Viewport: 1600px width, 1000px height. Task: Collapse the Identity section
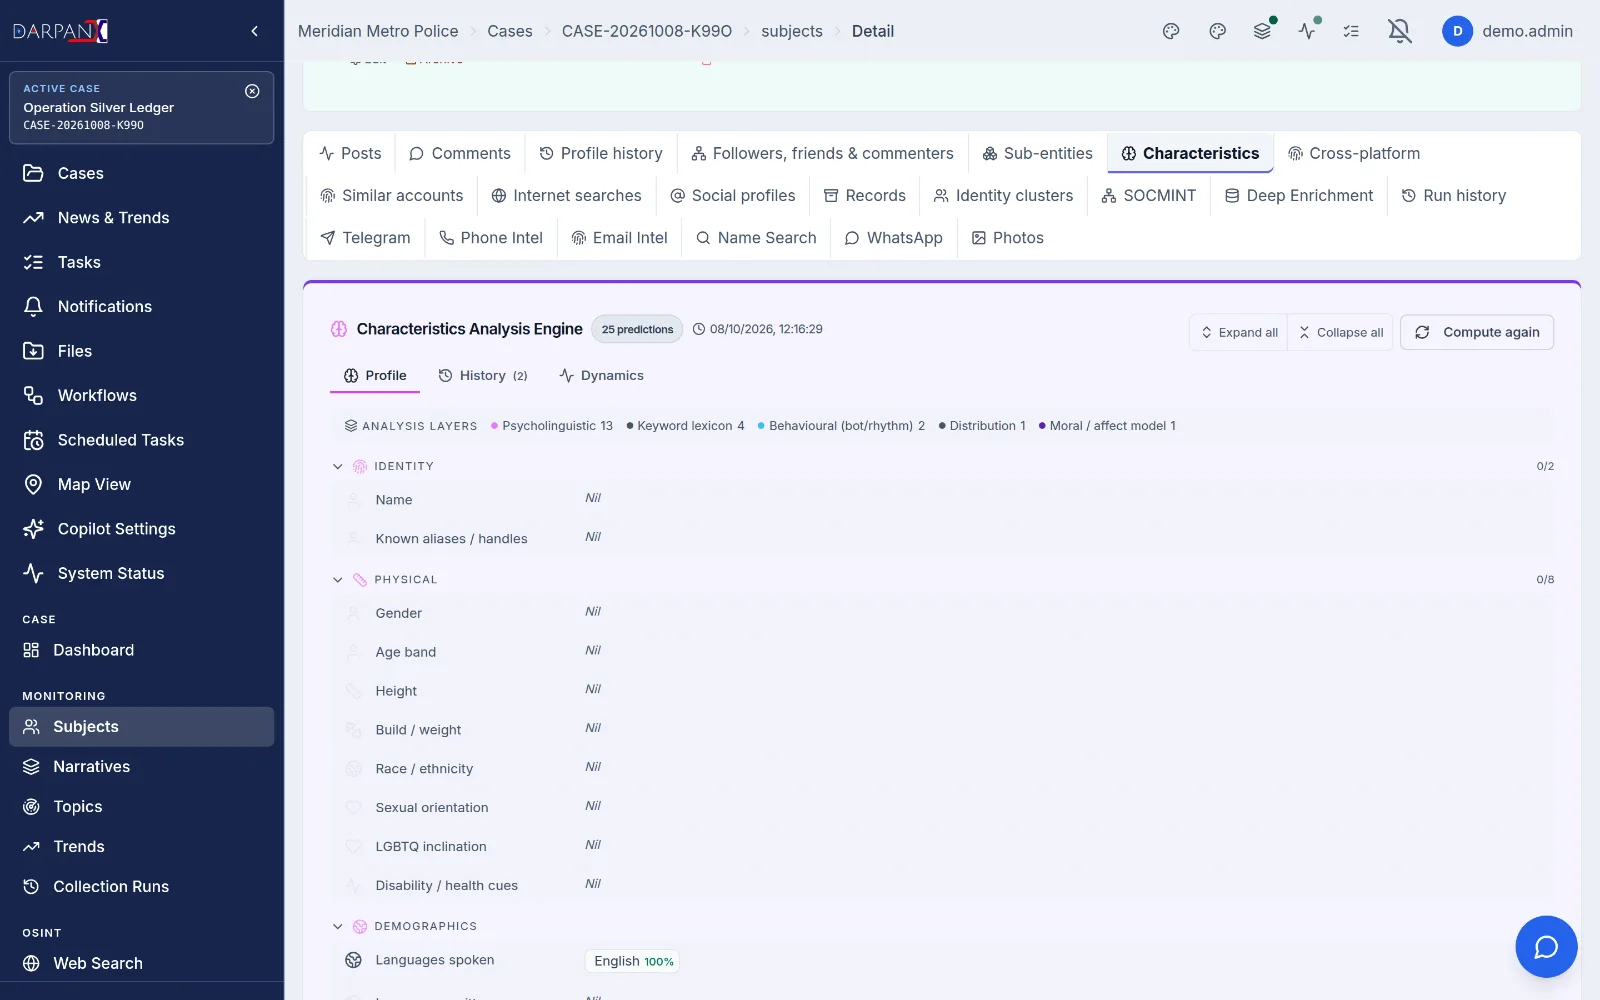click(337, 467)
